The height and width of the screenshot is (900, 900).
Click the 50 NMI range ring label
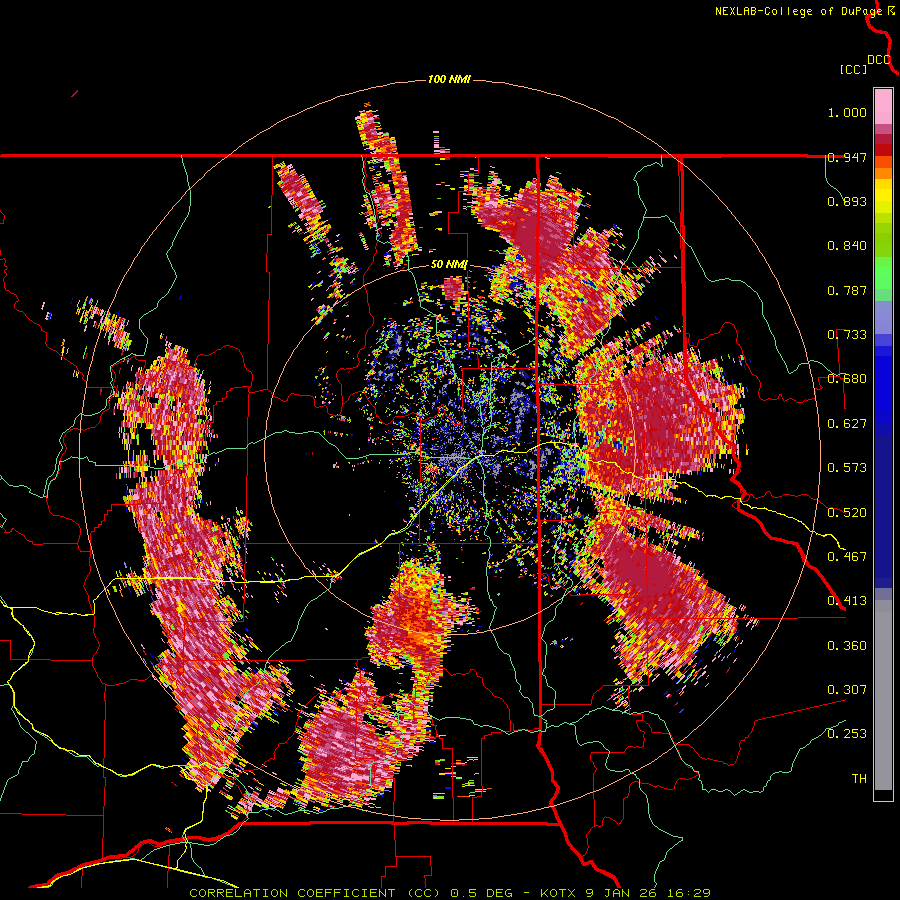449,265
